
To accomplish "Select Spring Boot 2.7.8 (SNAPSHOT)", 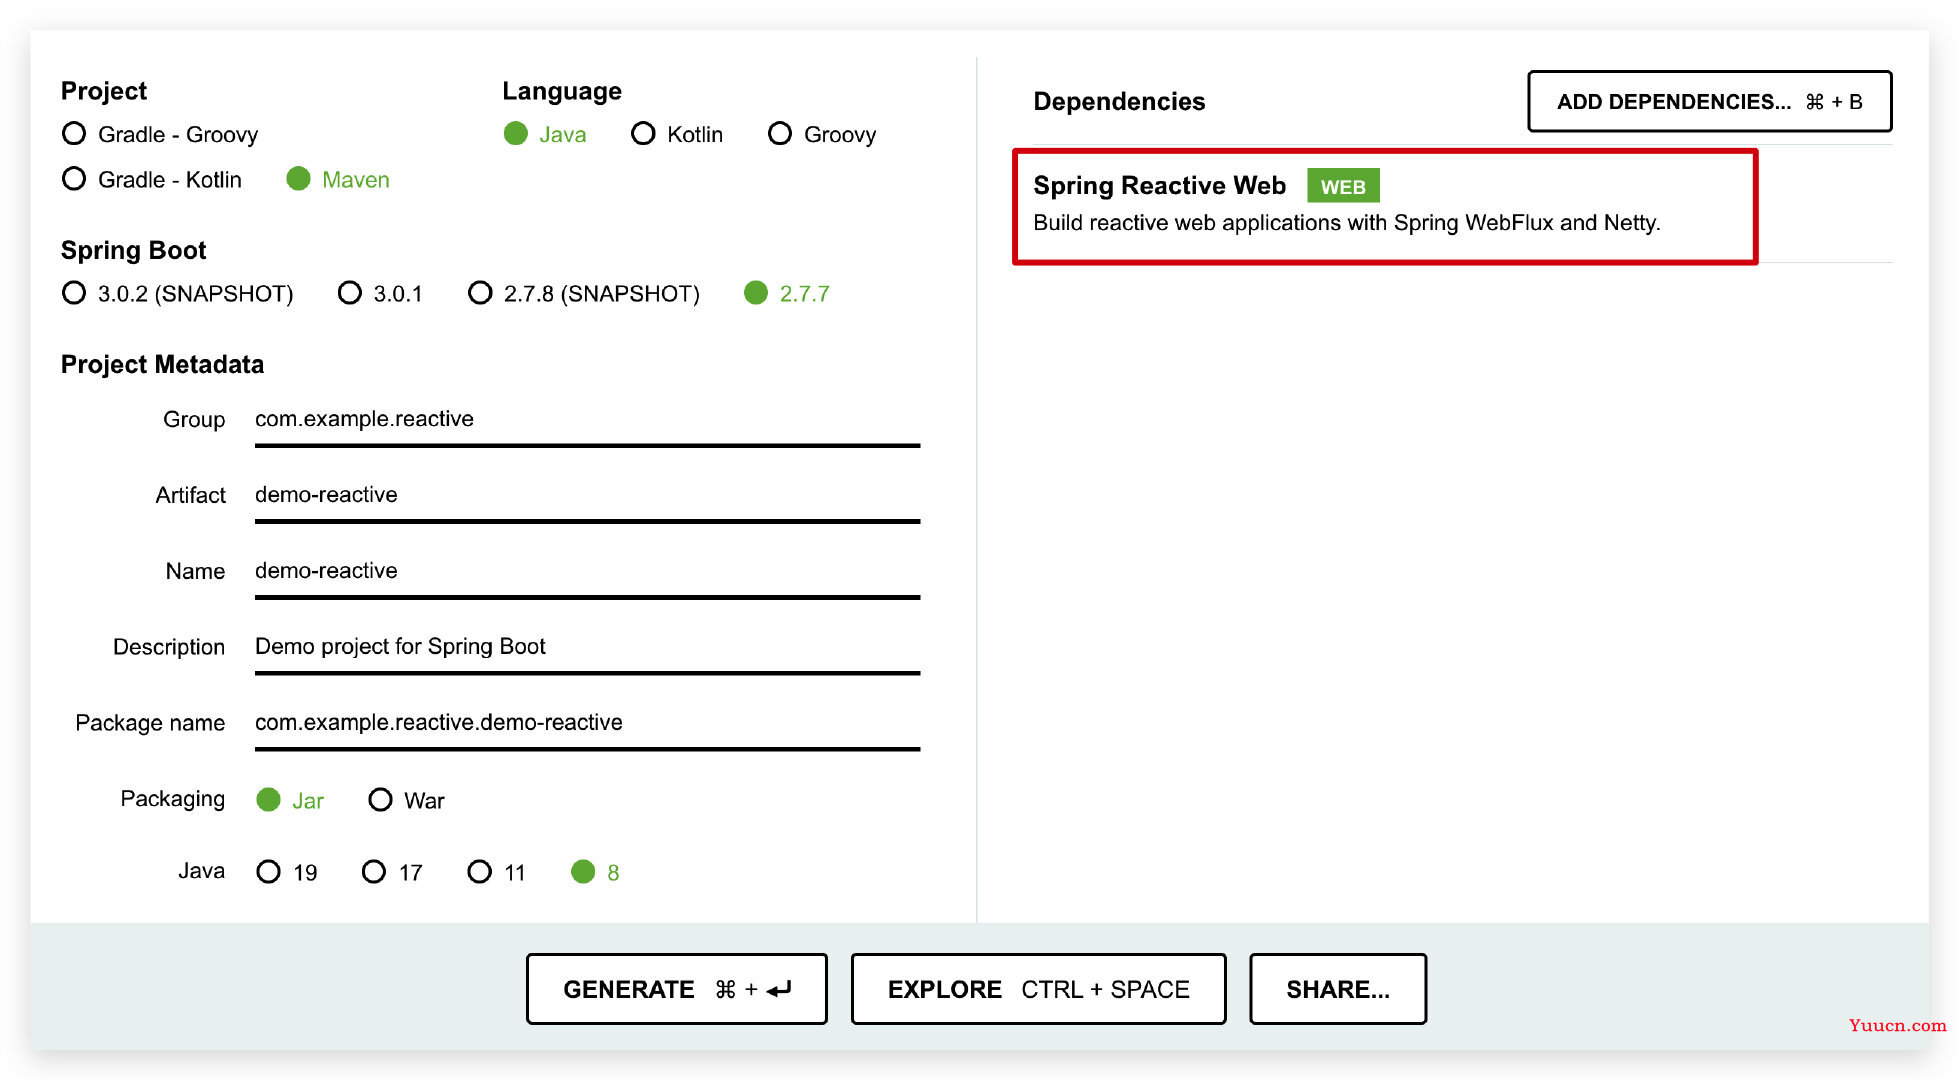I will coord(584,293).
